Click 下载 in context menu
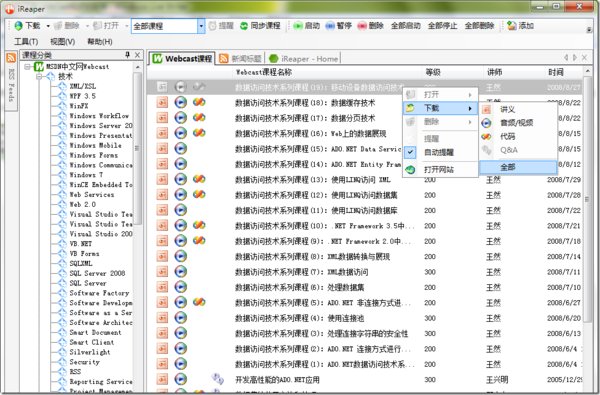Viewport: 600px width, 395px height. click(x=440, y=108)
